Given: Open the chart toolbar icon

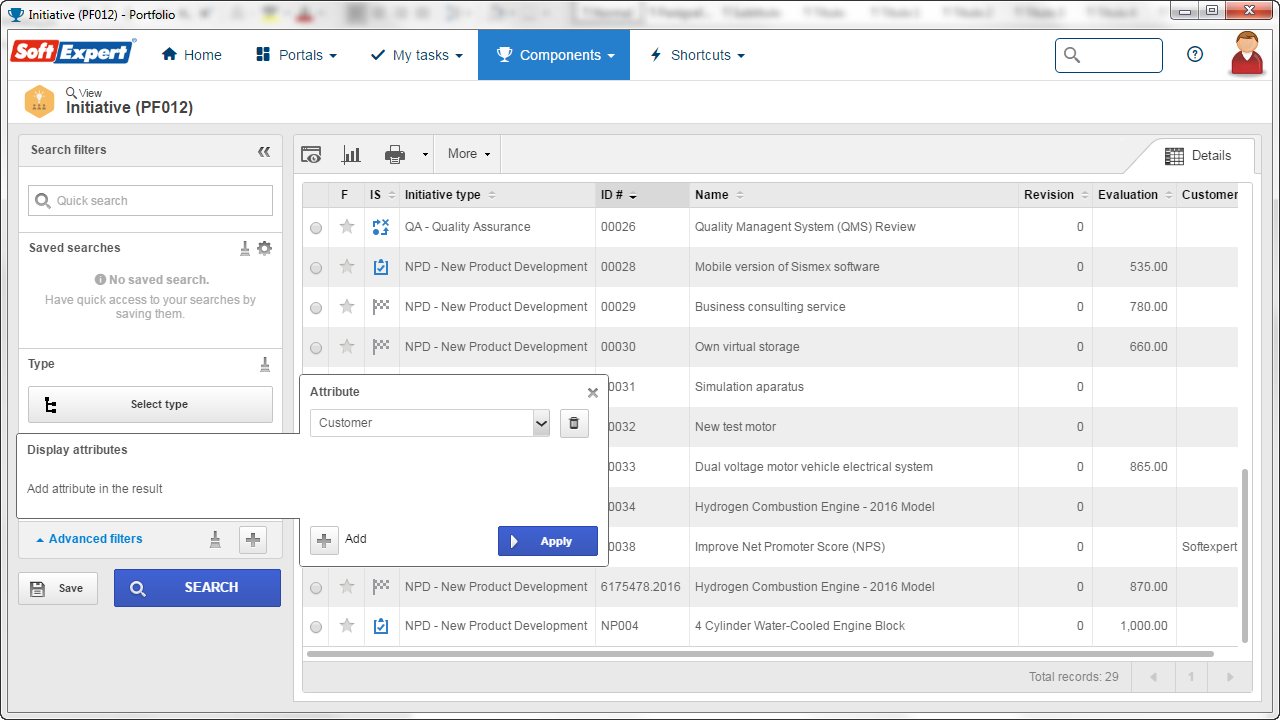Looking at the screenshot, I should coord(351,154).
